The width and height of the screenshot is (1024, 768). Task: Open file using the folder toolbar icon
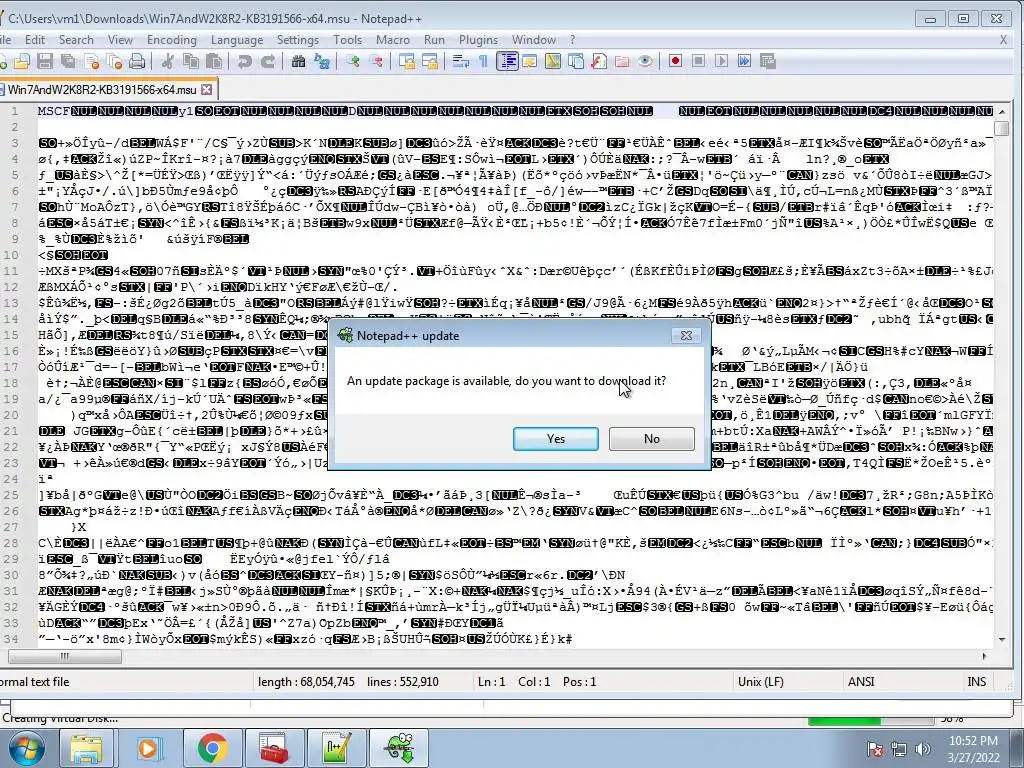(x=22, y=61)
